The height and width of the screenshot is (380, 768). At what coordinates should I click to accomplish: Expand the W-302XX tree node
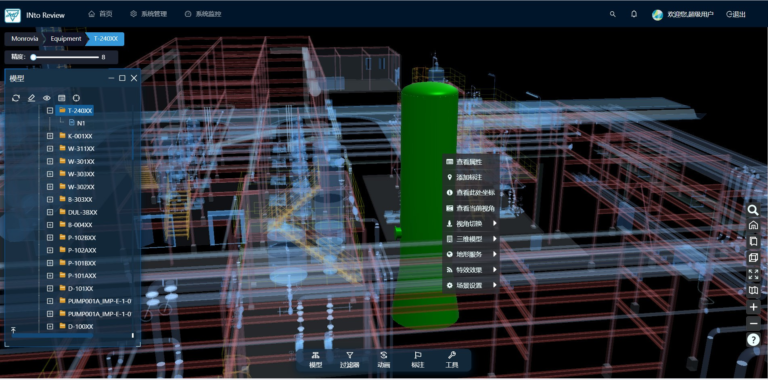[x=50, y=187]
